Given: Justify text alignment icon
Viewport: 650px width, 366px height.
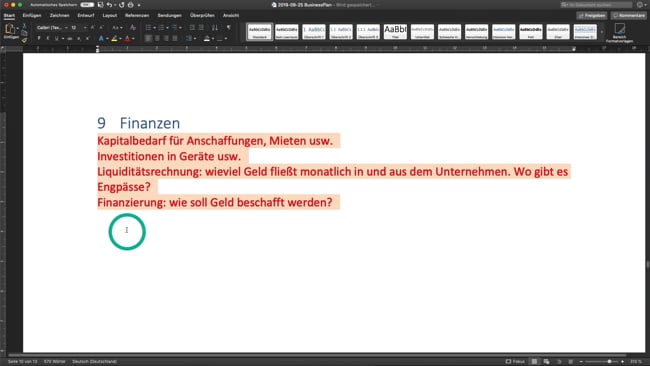Looking at the screenshot, I should pyautogui.click(x=175, y=39).
